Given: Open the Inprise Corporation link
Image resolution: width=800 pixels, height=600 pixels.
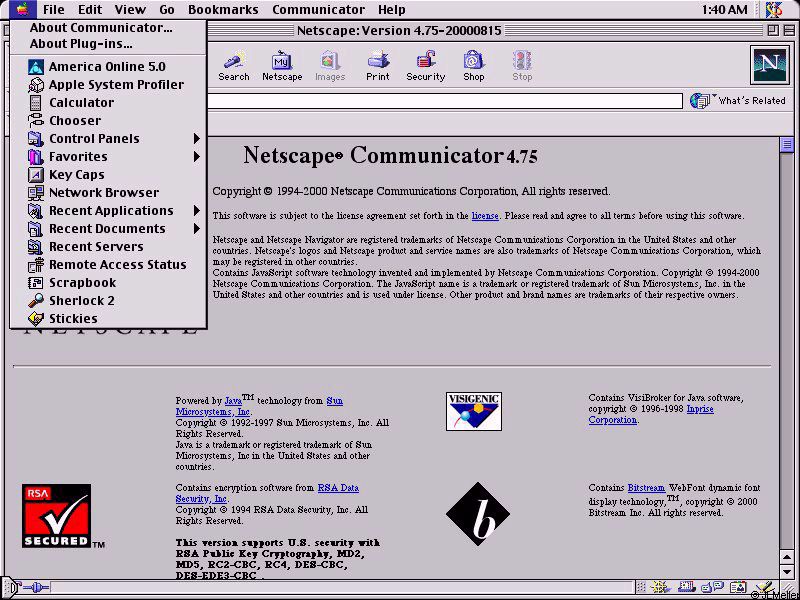Looking at the screenshot, I should [651, 414].
